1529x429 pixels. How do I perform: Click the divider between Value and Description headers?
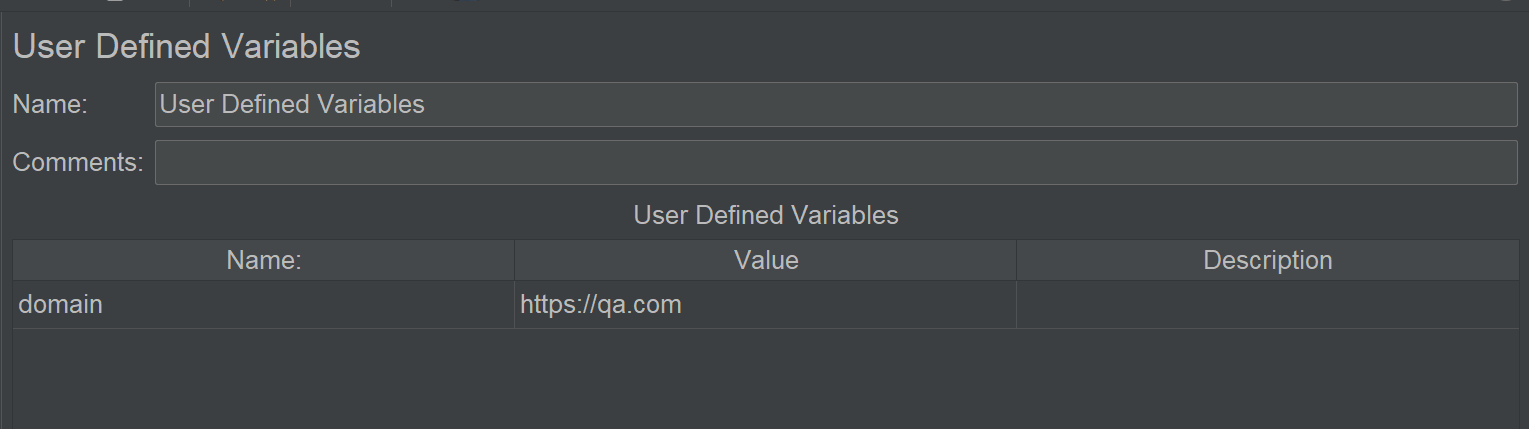1016,260
